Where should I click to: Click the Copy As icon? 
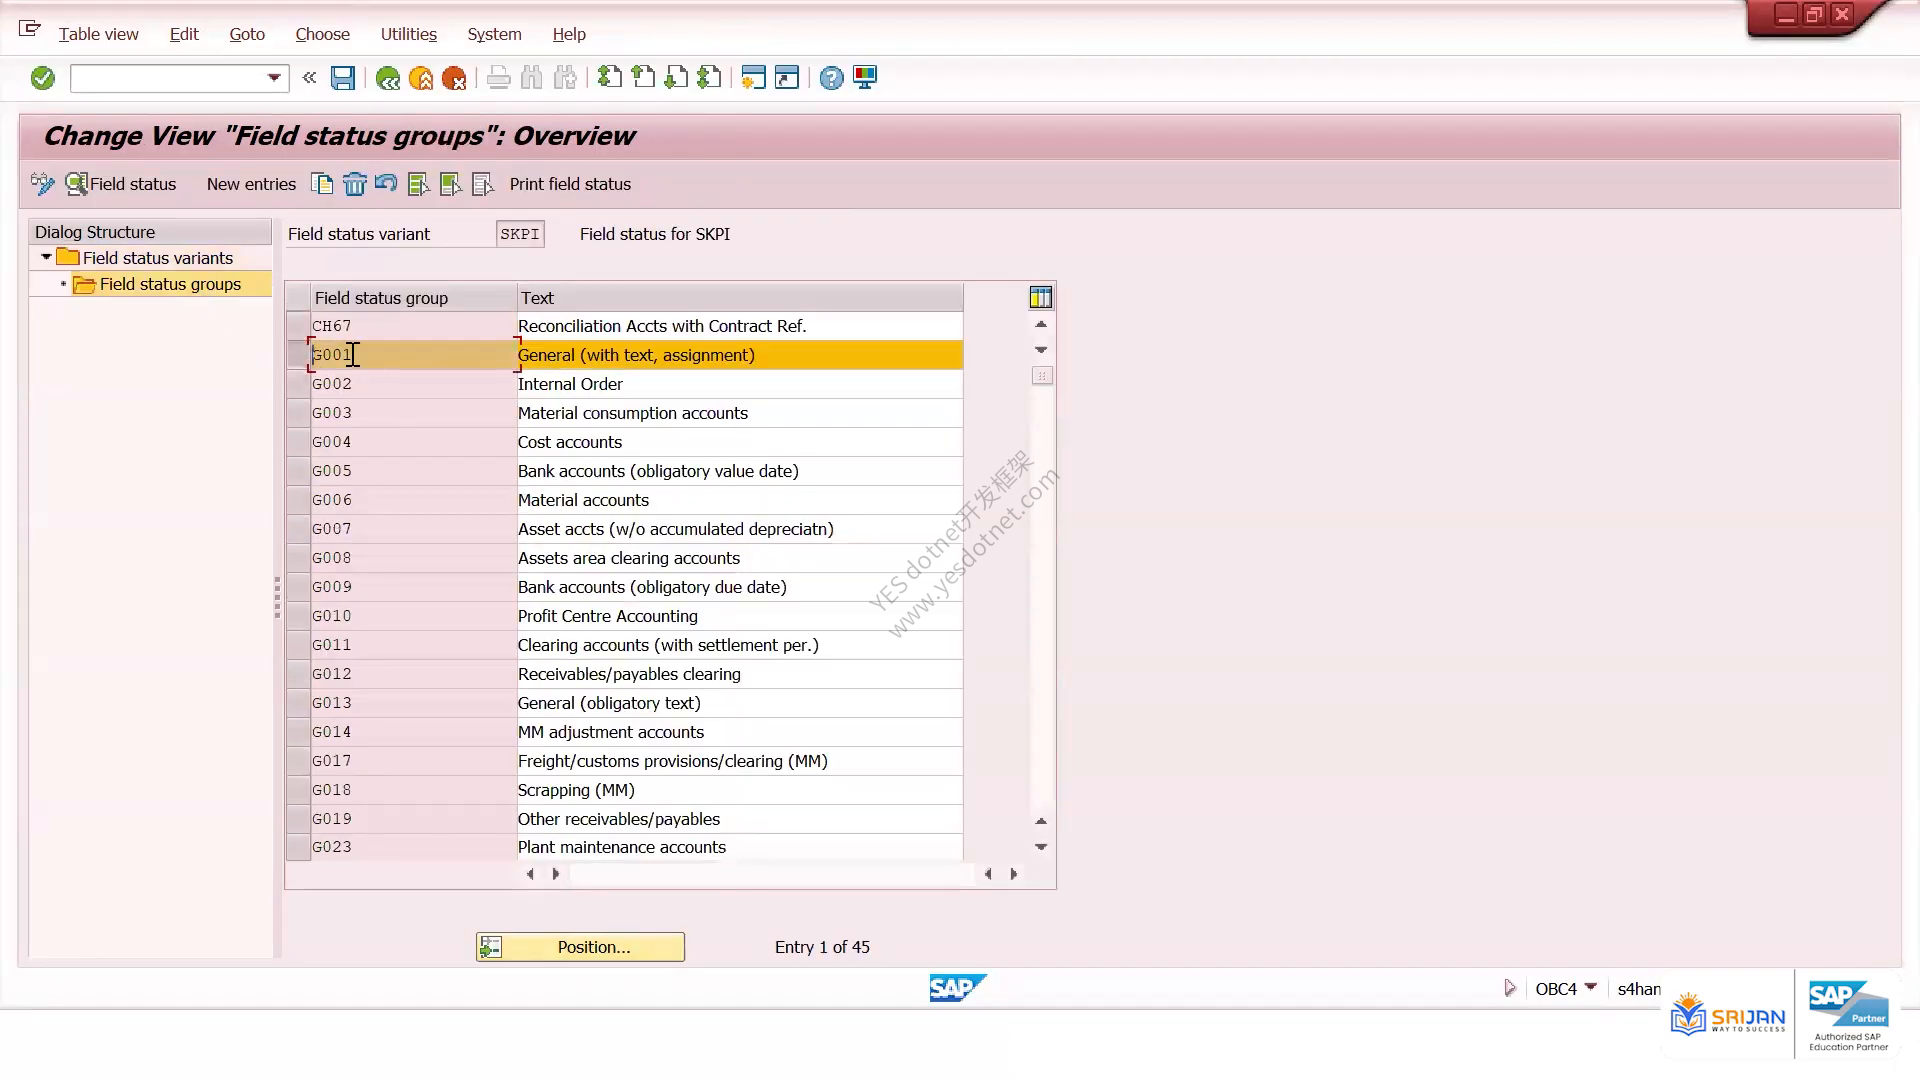tap(322, 184)
